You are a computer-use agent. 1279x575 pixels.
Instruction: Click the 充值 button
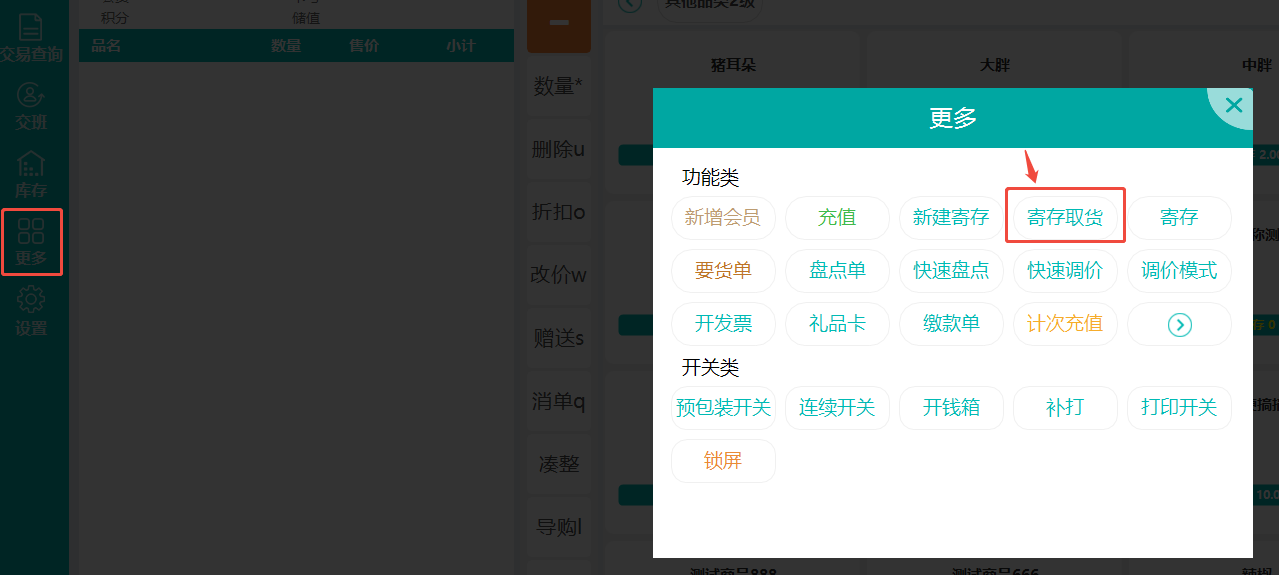coord(837,217)
